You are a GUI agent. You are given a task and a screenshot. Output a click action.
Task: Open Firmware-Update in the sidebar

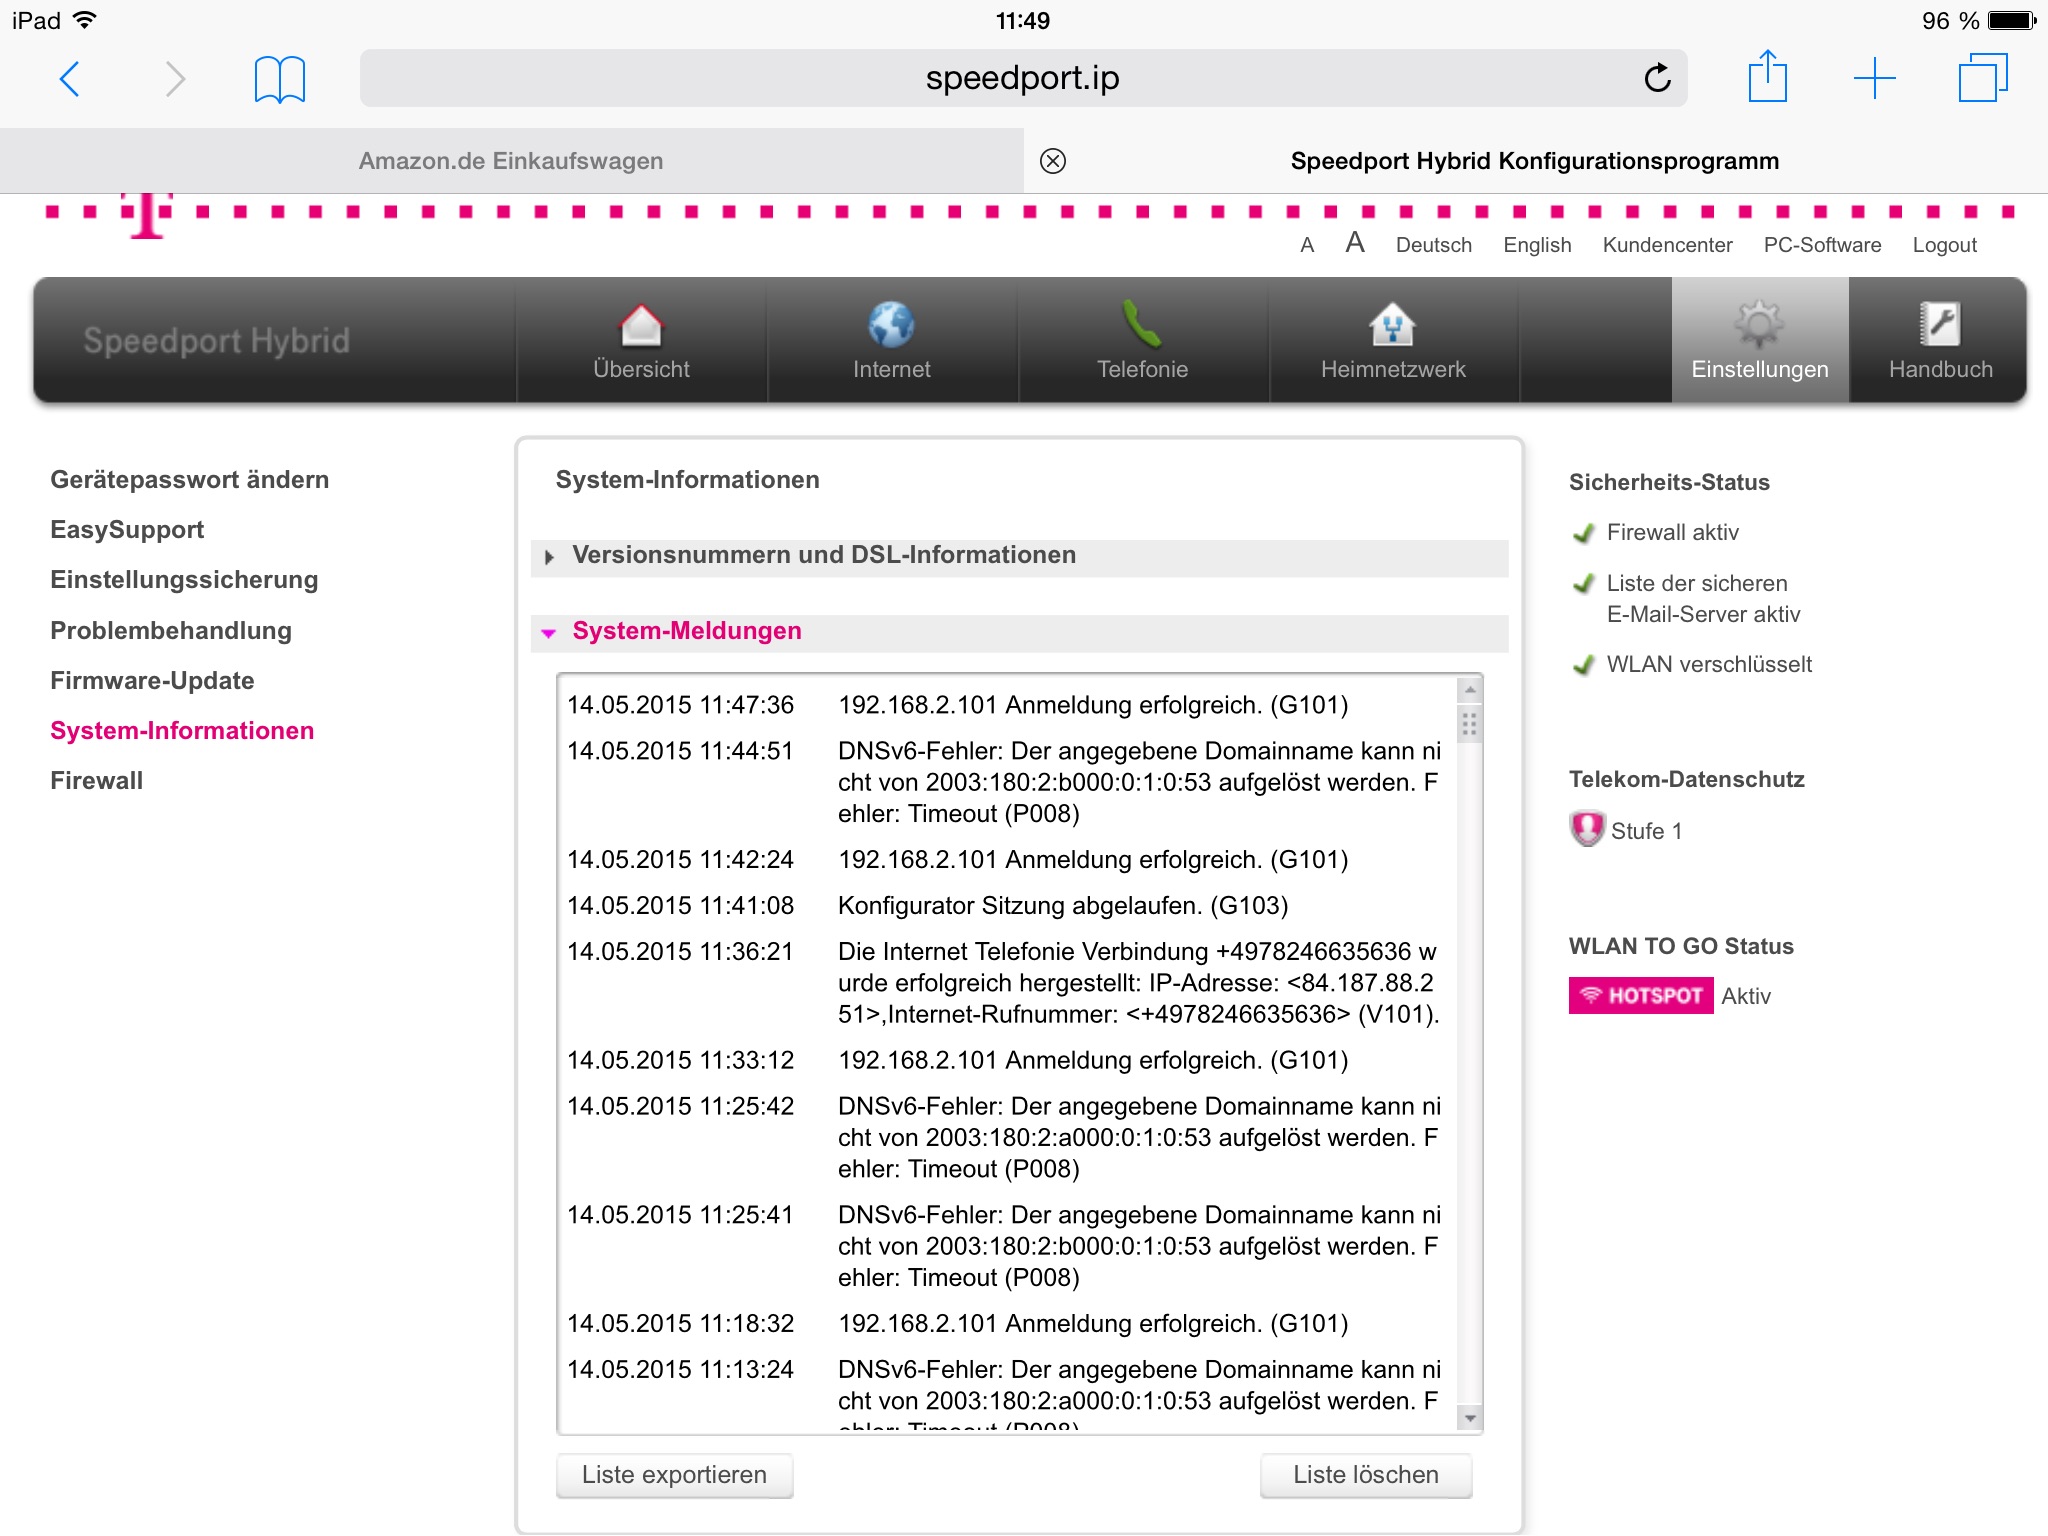pyautogui.click(x=152, y=681)
